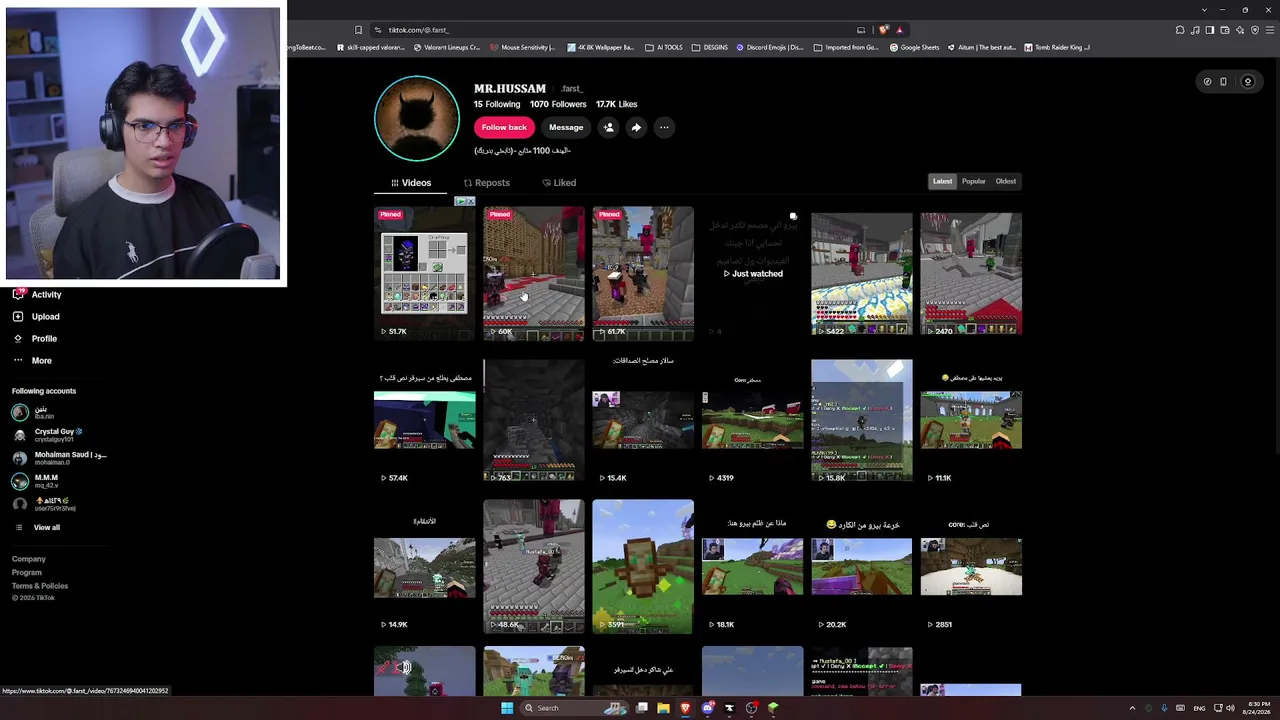Open video with 15.4K views
Viewport: 1280px width, 720px height.
643,420
